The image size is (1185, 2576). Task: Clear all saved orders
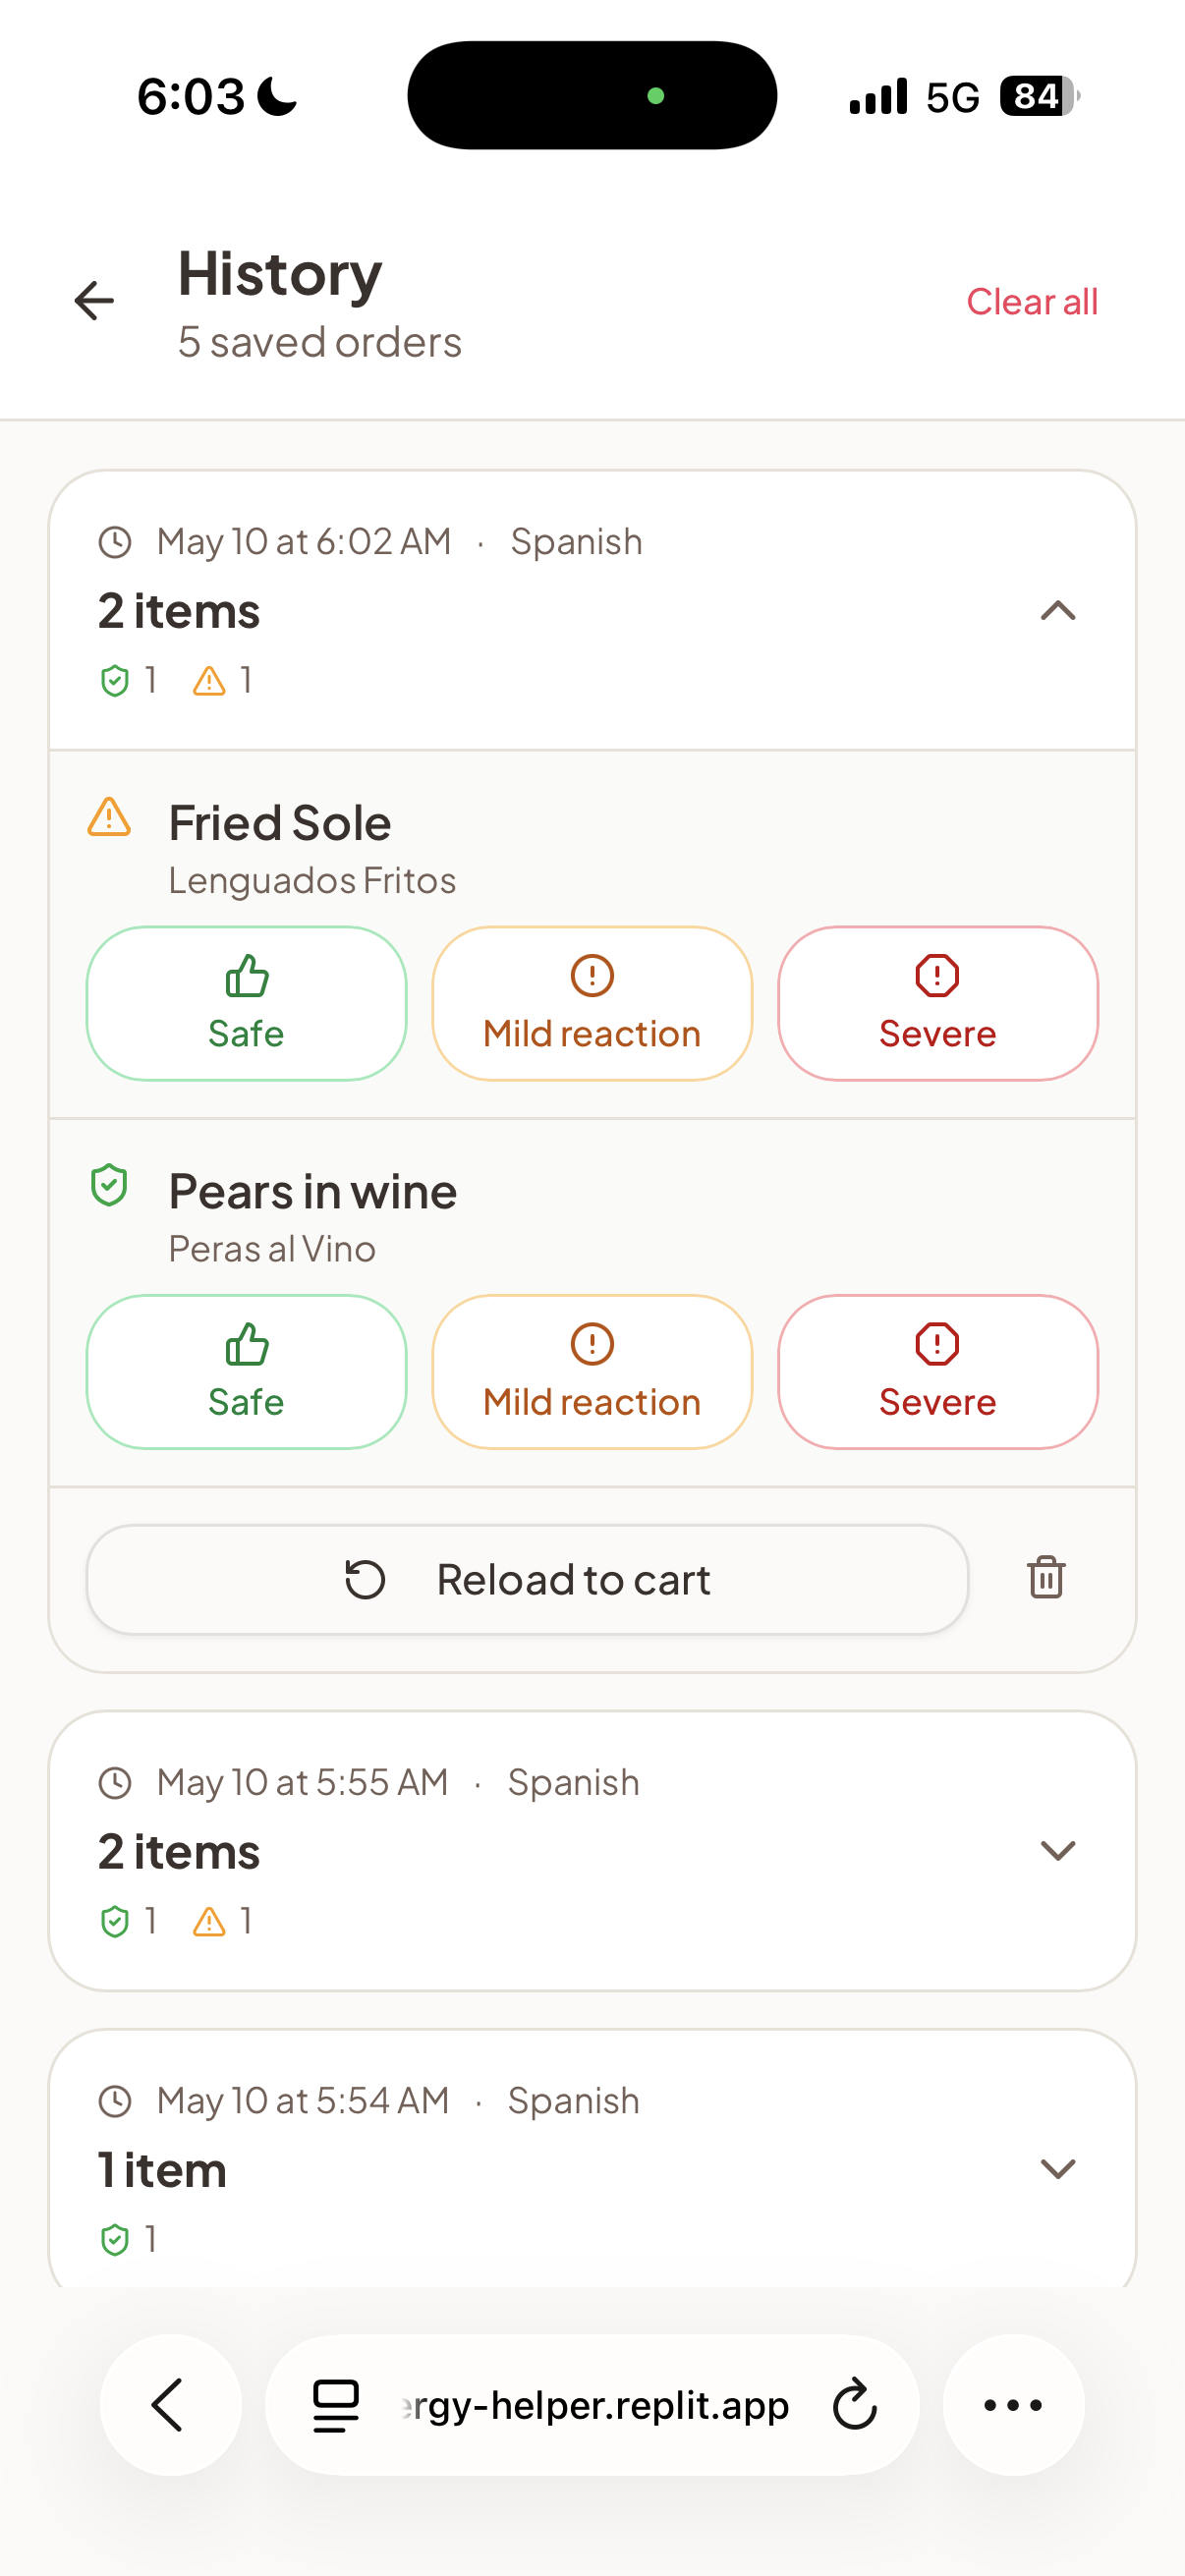click(x=1032, y=301)
